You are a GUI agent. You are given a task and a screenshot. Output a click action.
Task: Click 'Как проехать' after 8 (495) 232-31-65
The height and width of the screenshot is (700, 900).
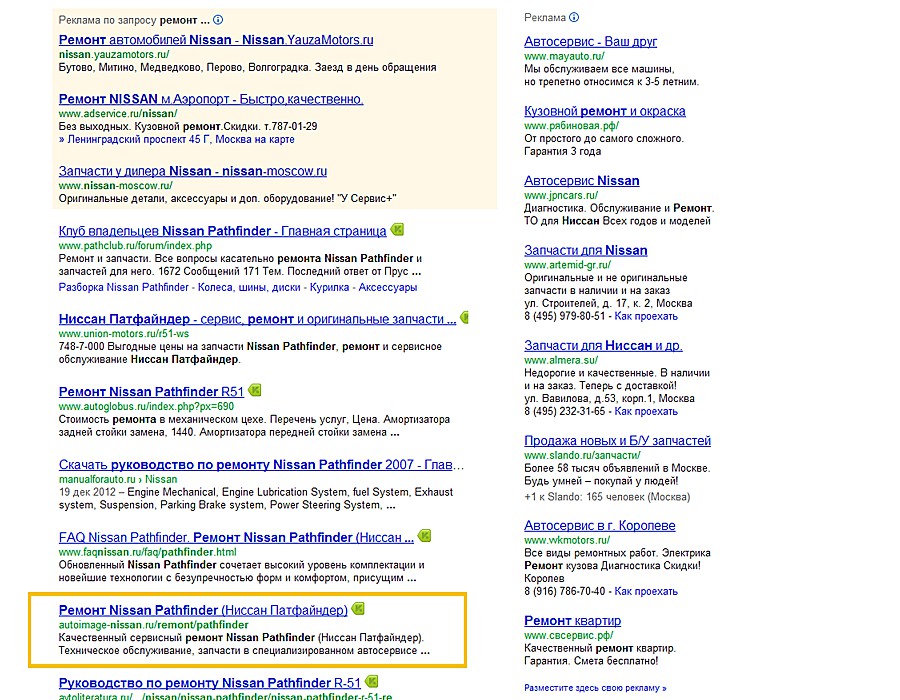click(646, 412)
